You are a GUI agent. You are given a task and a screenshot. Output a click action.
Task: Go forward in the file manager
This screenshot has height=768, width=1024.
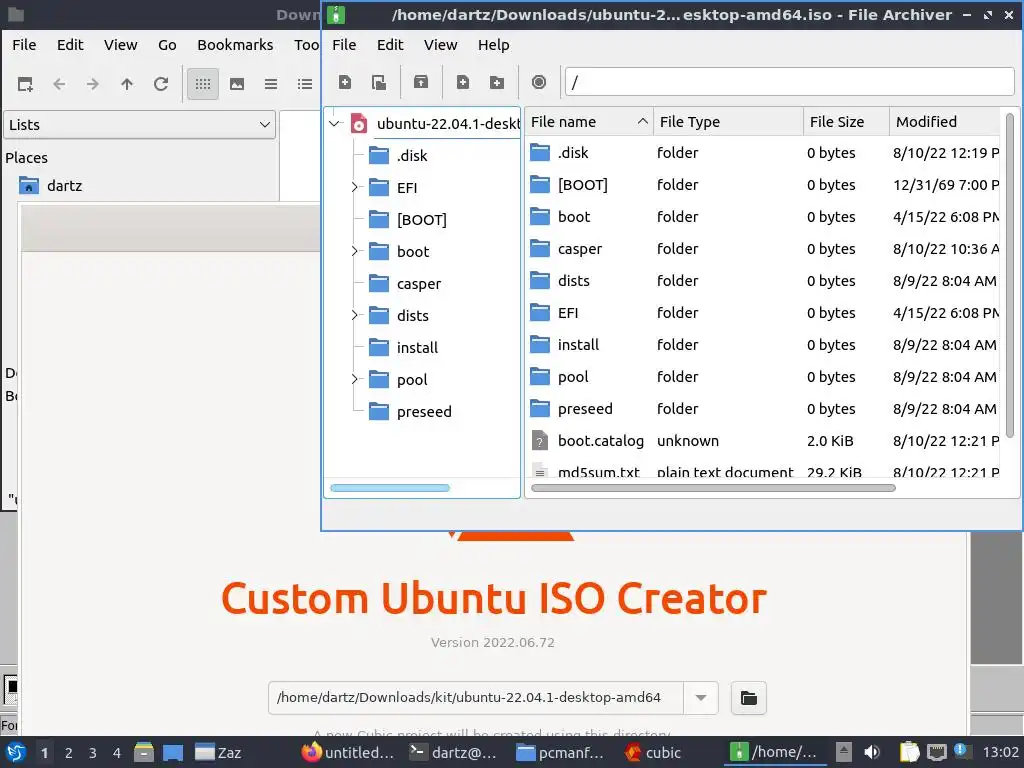pyautogui.click(x=93, y=84)
